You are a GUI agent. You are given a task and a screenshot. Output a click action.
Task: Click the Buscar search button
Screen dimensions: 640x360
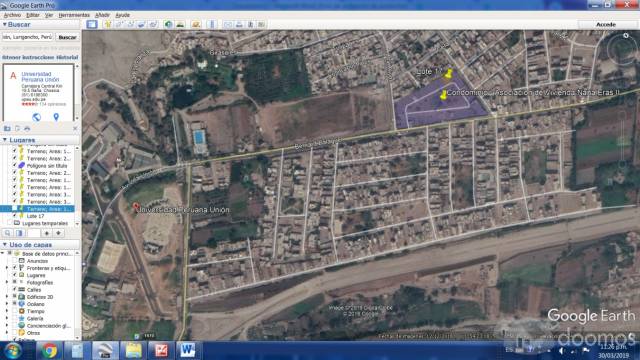67,37
